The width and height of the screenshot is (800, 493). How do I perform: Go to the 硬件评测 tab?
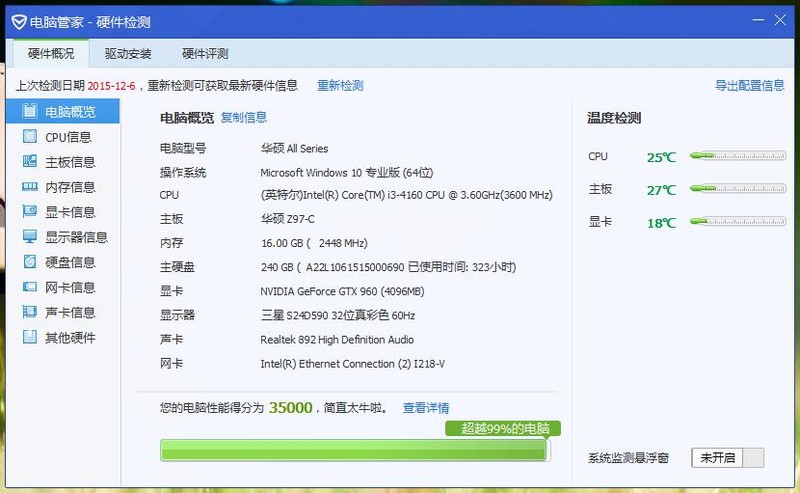coord(205,54)
